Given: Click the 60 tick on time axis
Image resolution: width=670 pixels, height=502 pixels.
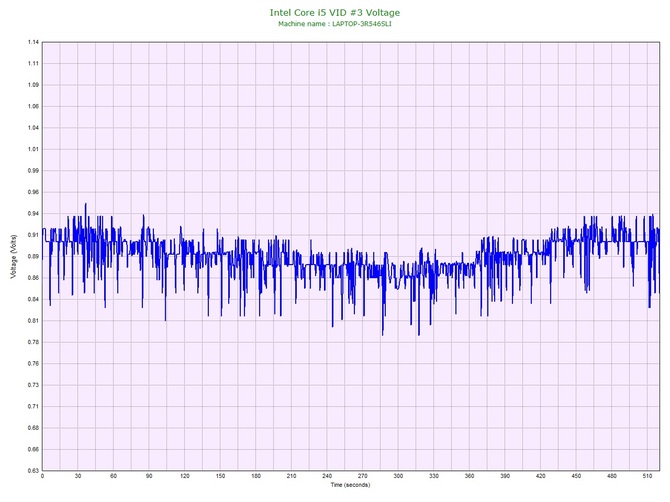Looking at the screenshot, I should point(113,476).
